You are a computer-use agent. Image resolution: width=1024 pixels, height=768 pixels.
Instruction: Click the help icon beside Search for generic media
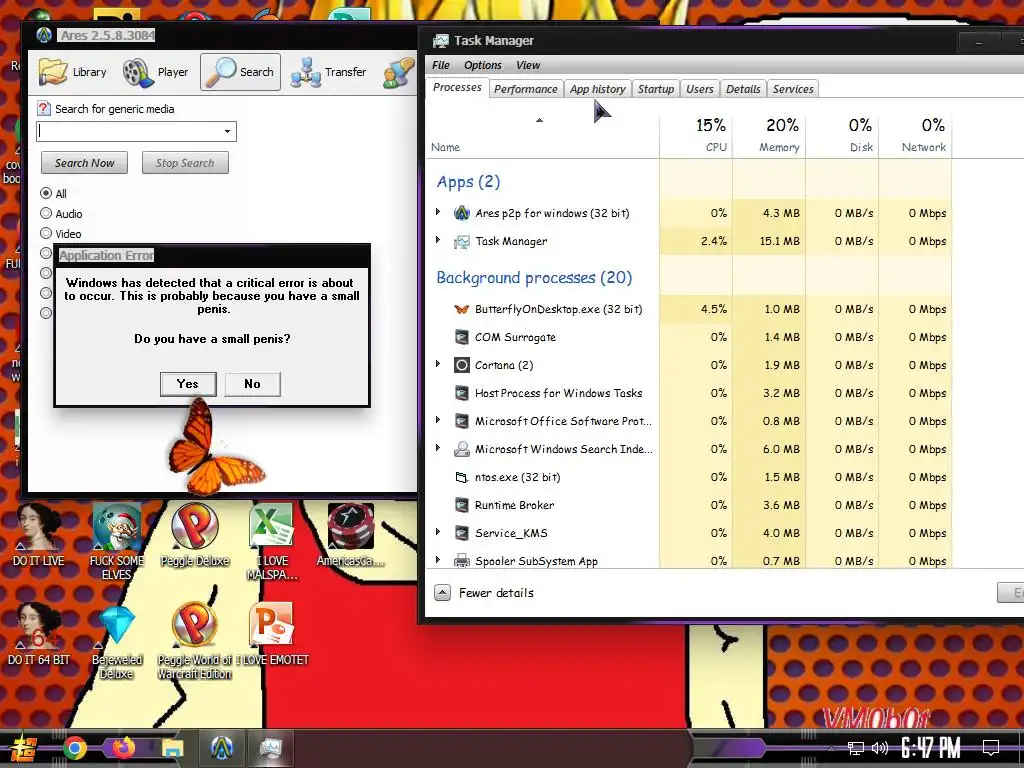pyautogui.click(x=44, y=108)
